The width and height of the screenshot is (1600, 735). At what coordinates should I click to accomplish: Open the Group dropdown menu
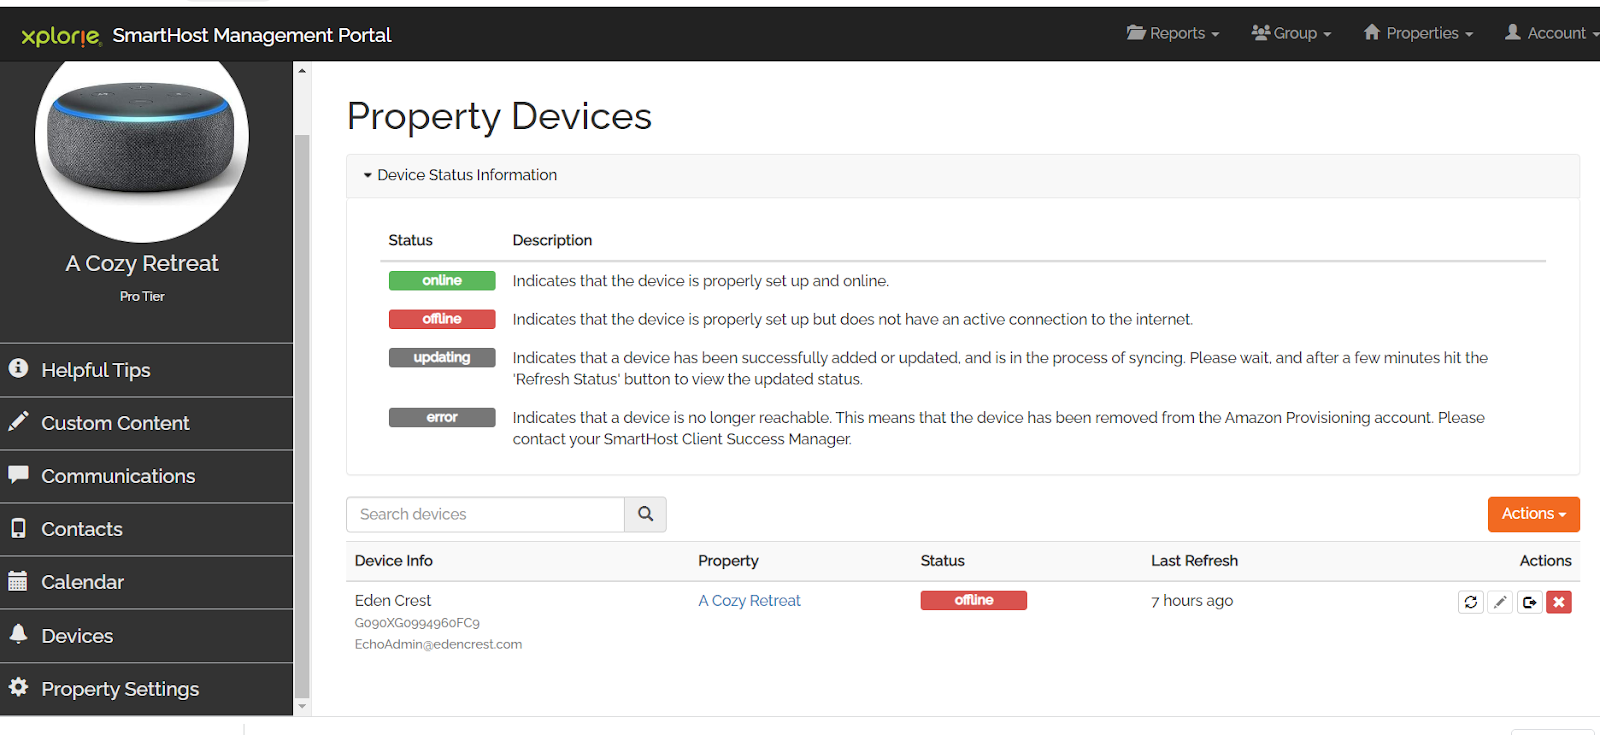click(1291, 33)
